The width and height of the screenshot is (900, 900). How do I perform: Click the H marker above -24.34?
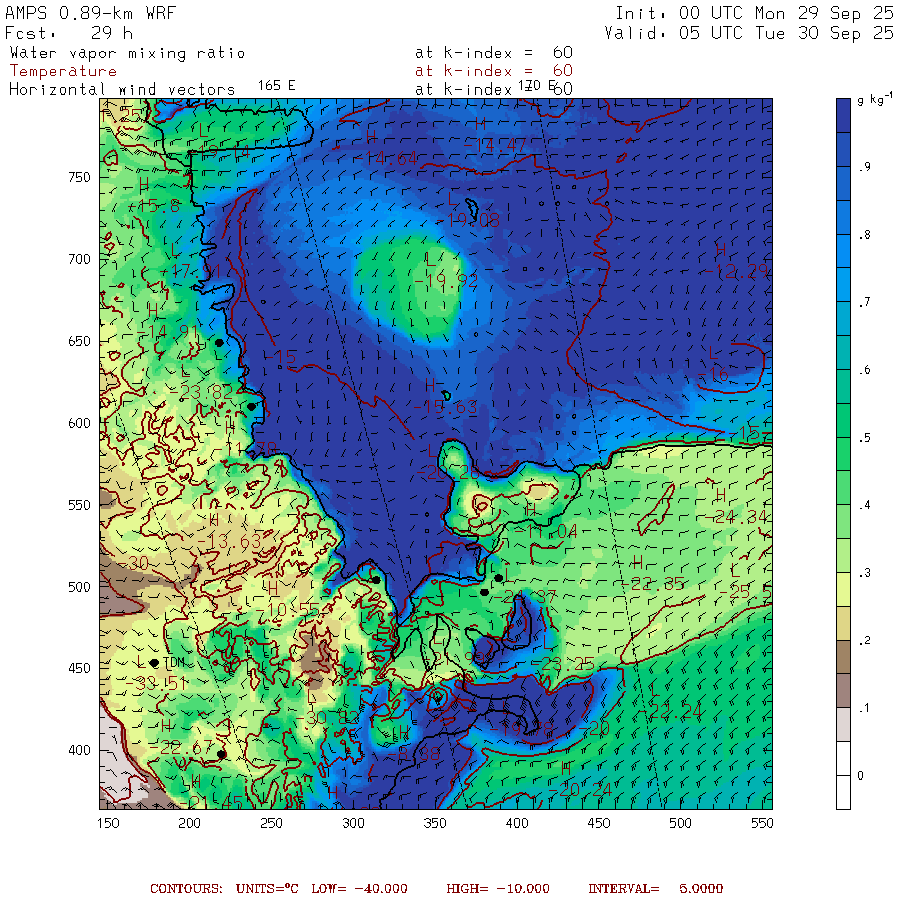tap(721, 494)
